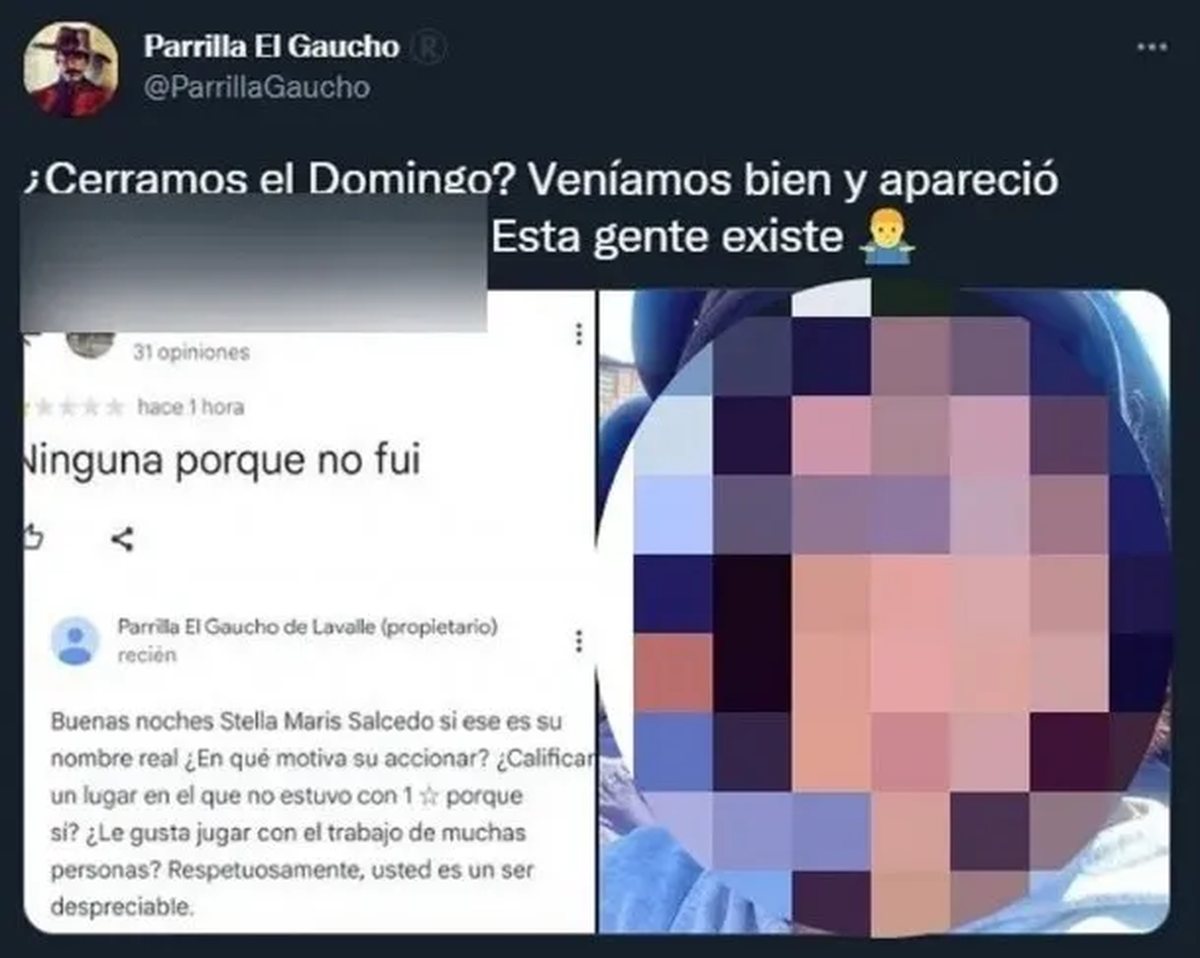Viewport: 1200px width, 958px height.
Task: Click the shrugging man emoji in tweet
Action: coord(885,238)
